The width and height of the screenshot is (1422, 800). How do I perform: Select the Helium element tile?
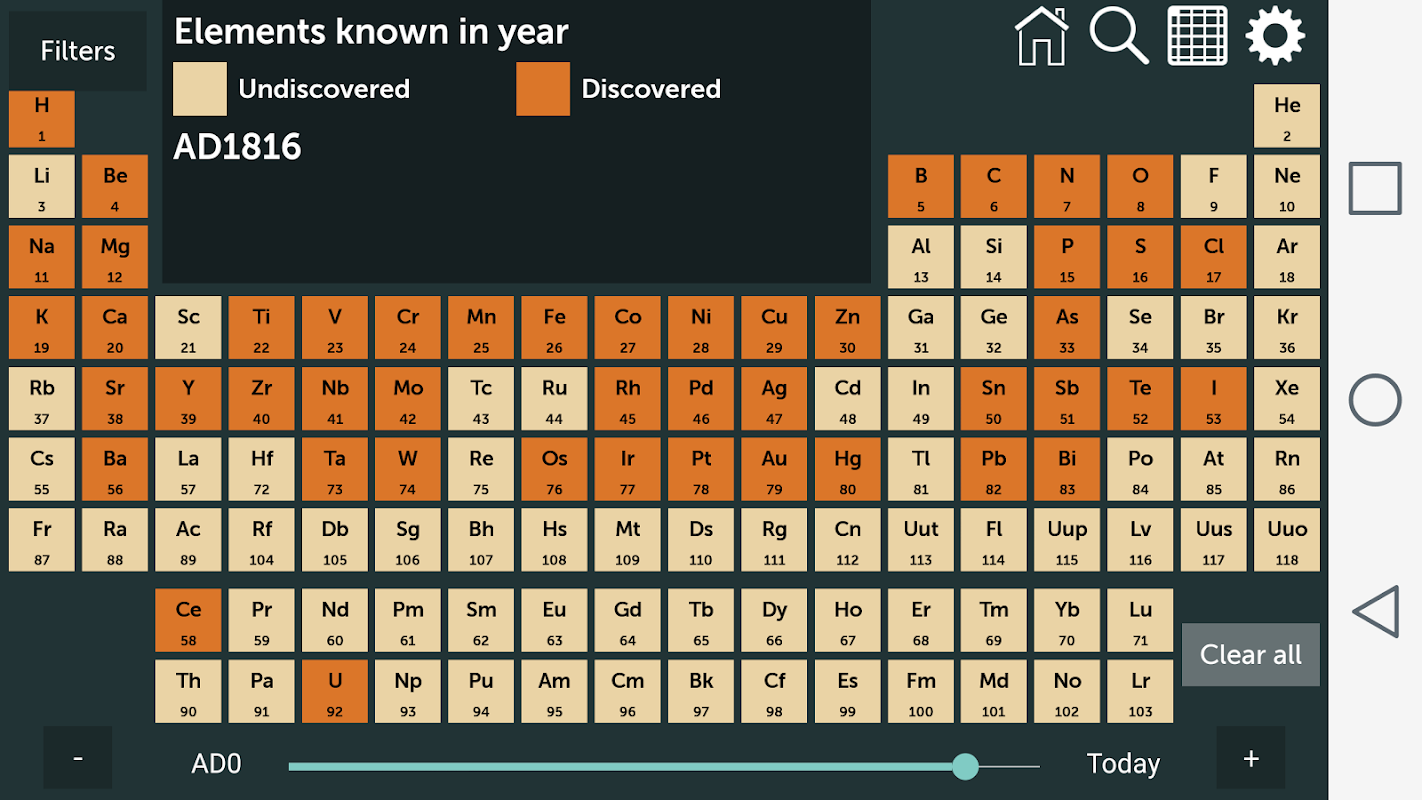pyautogui.click(x=1287, y=116)
